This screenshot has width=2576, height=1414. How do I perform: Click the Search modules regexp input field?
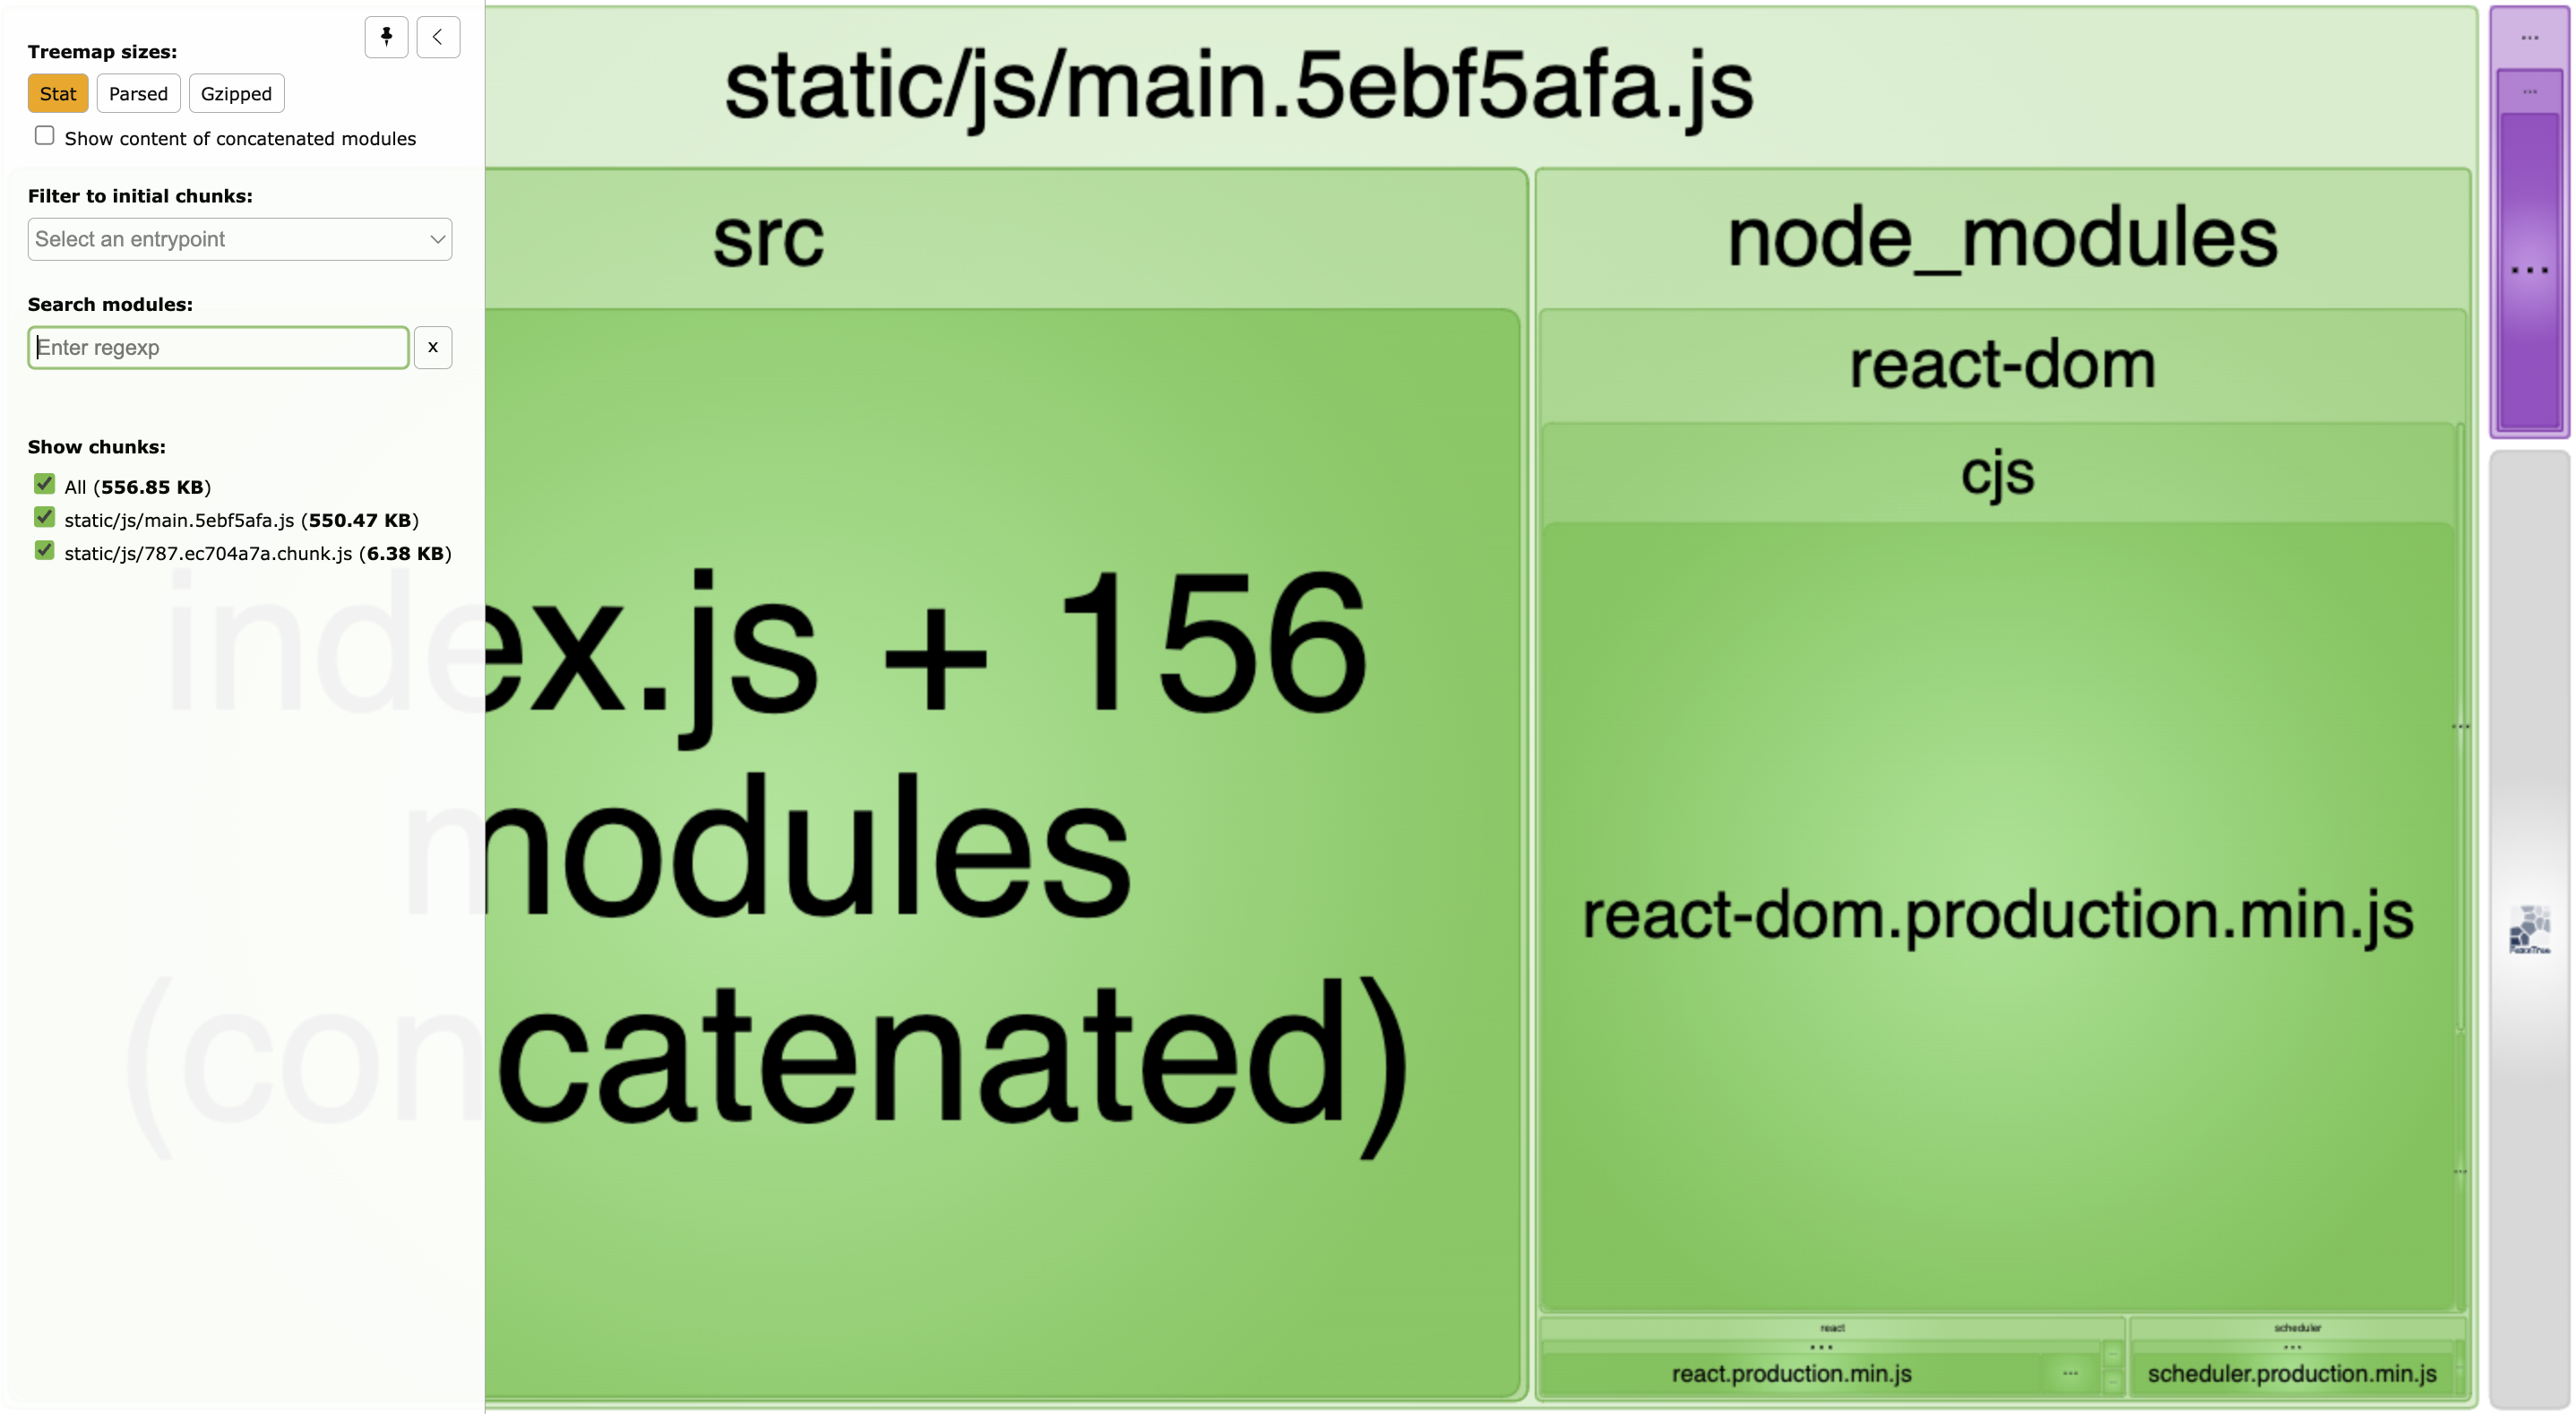coord(216,347)
